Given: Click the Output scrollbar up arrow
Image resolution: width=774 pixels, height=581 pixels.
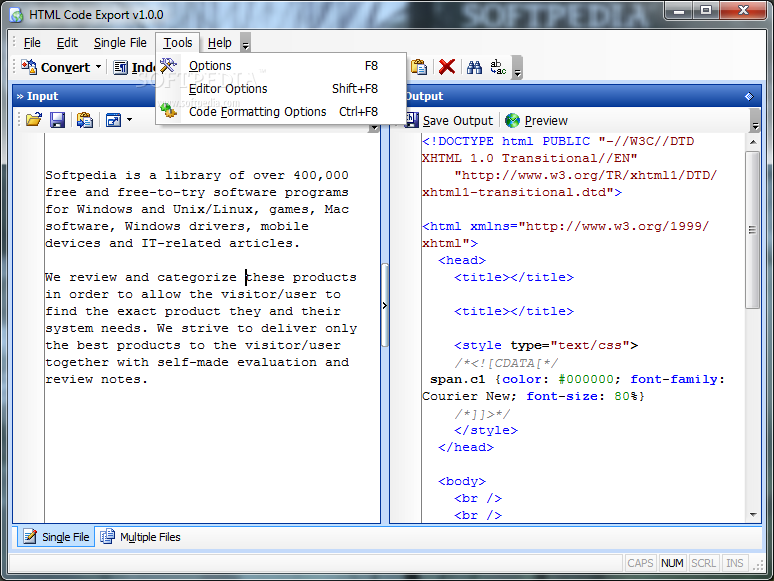Looking at the screenshot, I should tap(753, 142).
